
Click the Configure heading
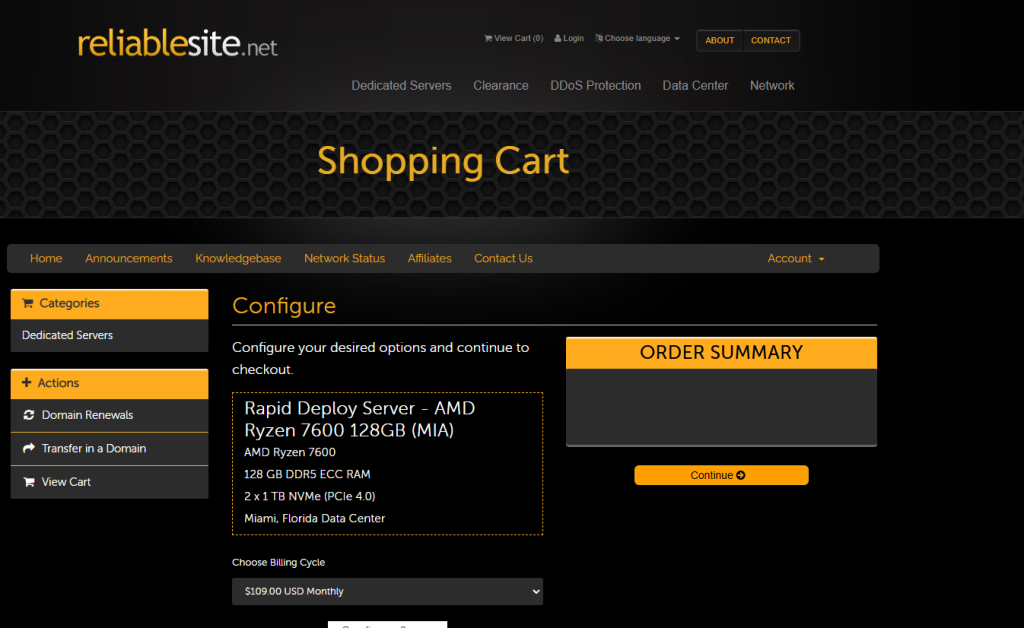point(284,306)
